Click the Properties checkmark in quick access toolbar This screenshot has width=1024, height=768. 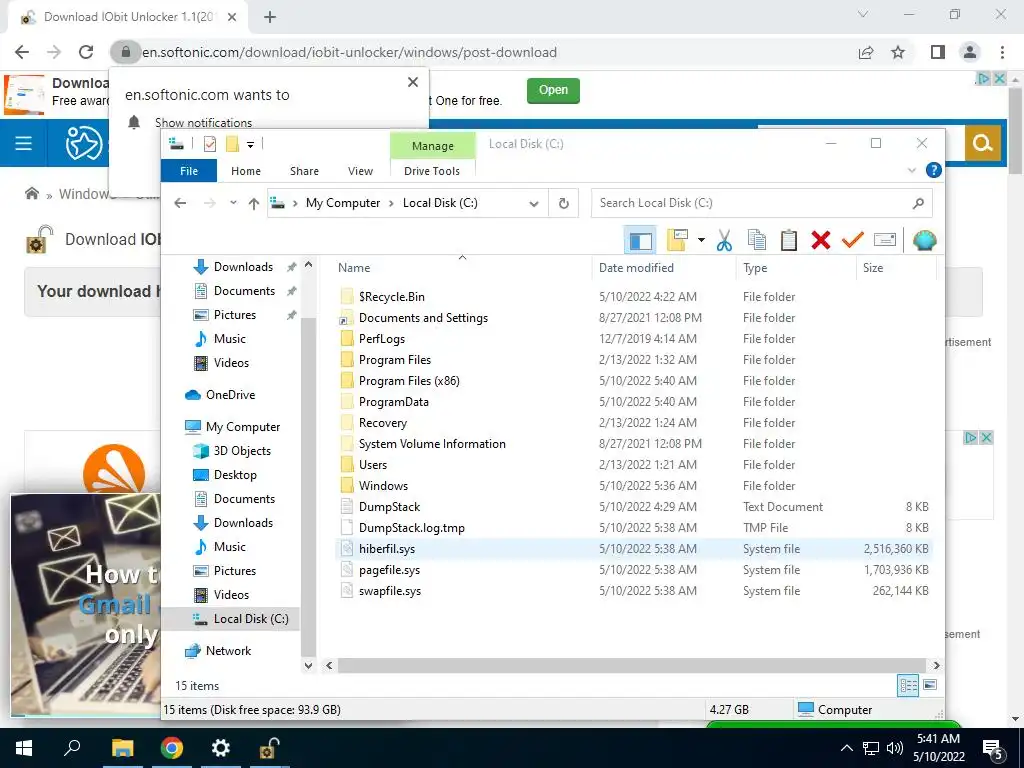(210, 144)
